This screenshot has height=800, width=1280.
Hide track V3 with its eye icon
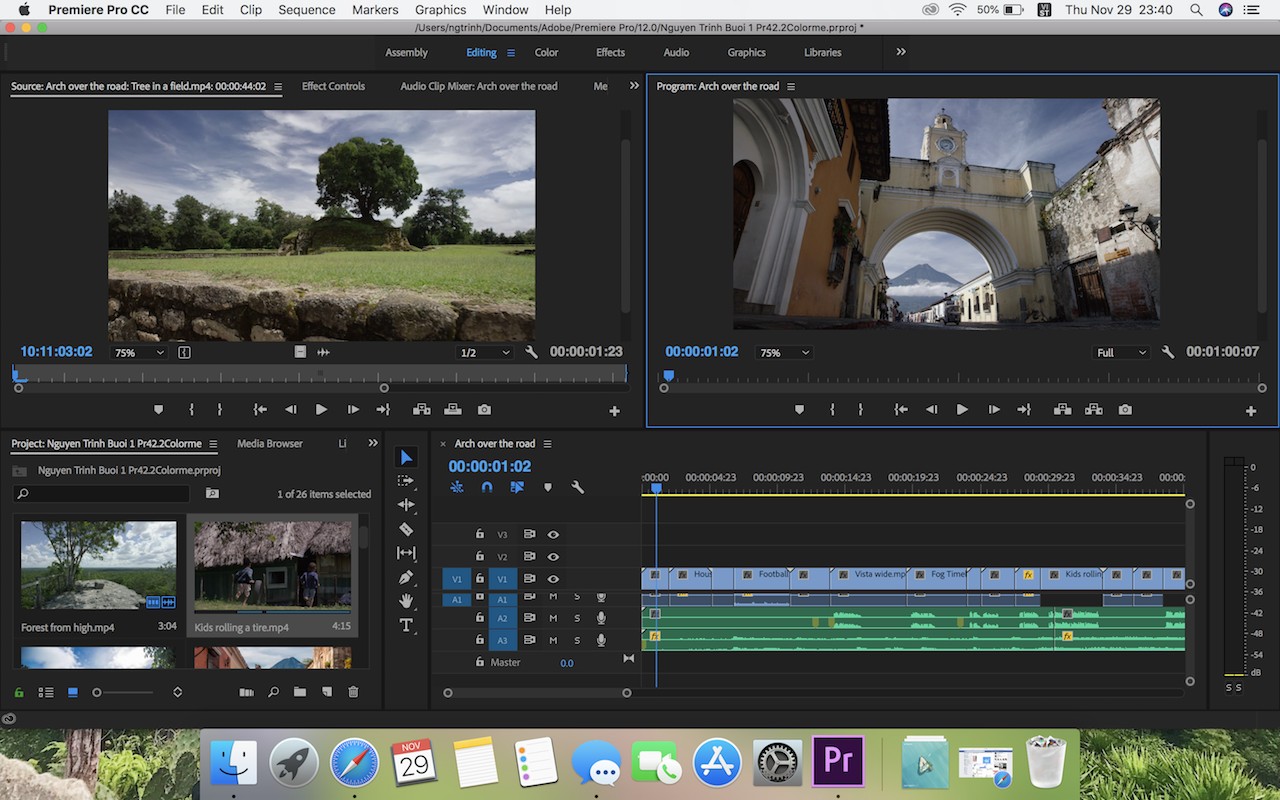click(x=553, y=535)
